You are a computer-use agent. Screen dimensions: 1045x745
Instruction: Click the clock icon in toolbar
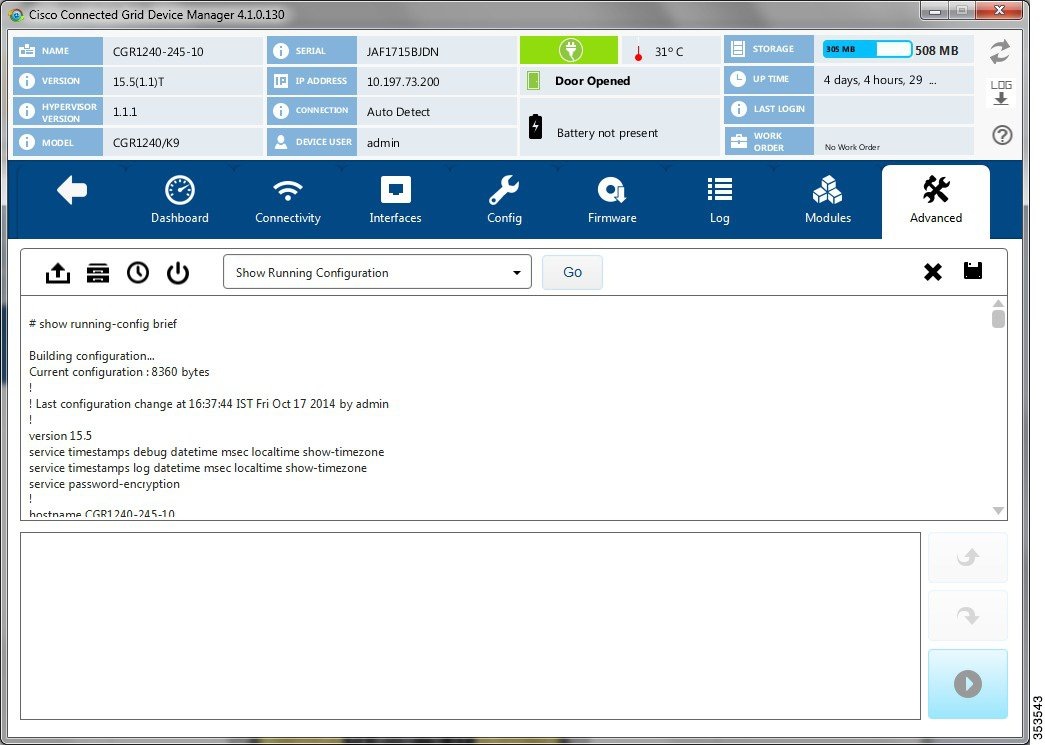point(138,273)
